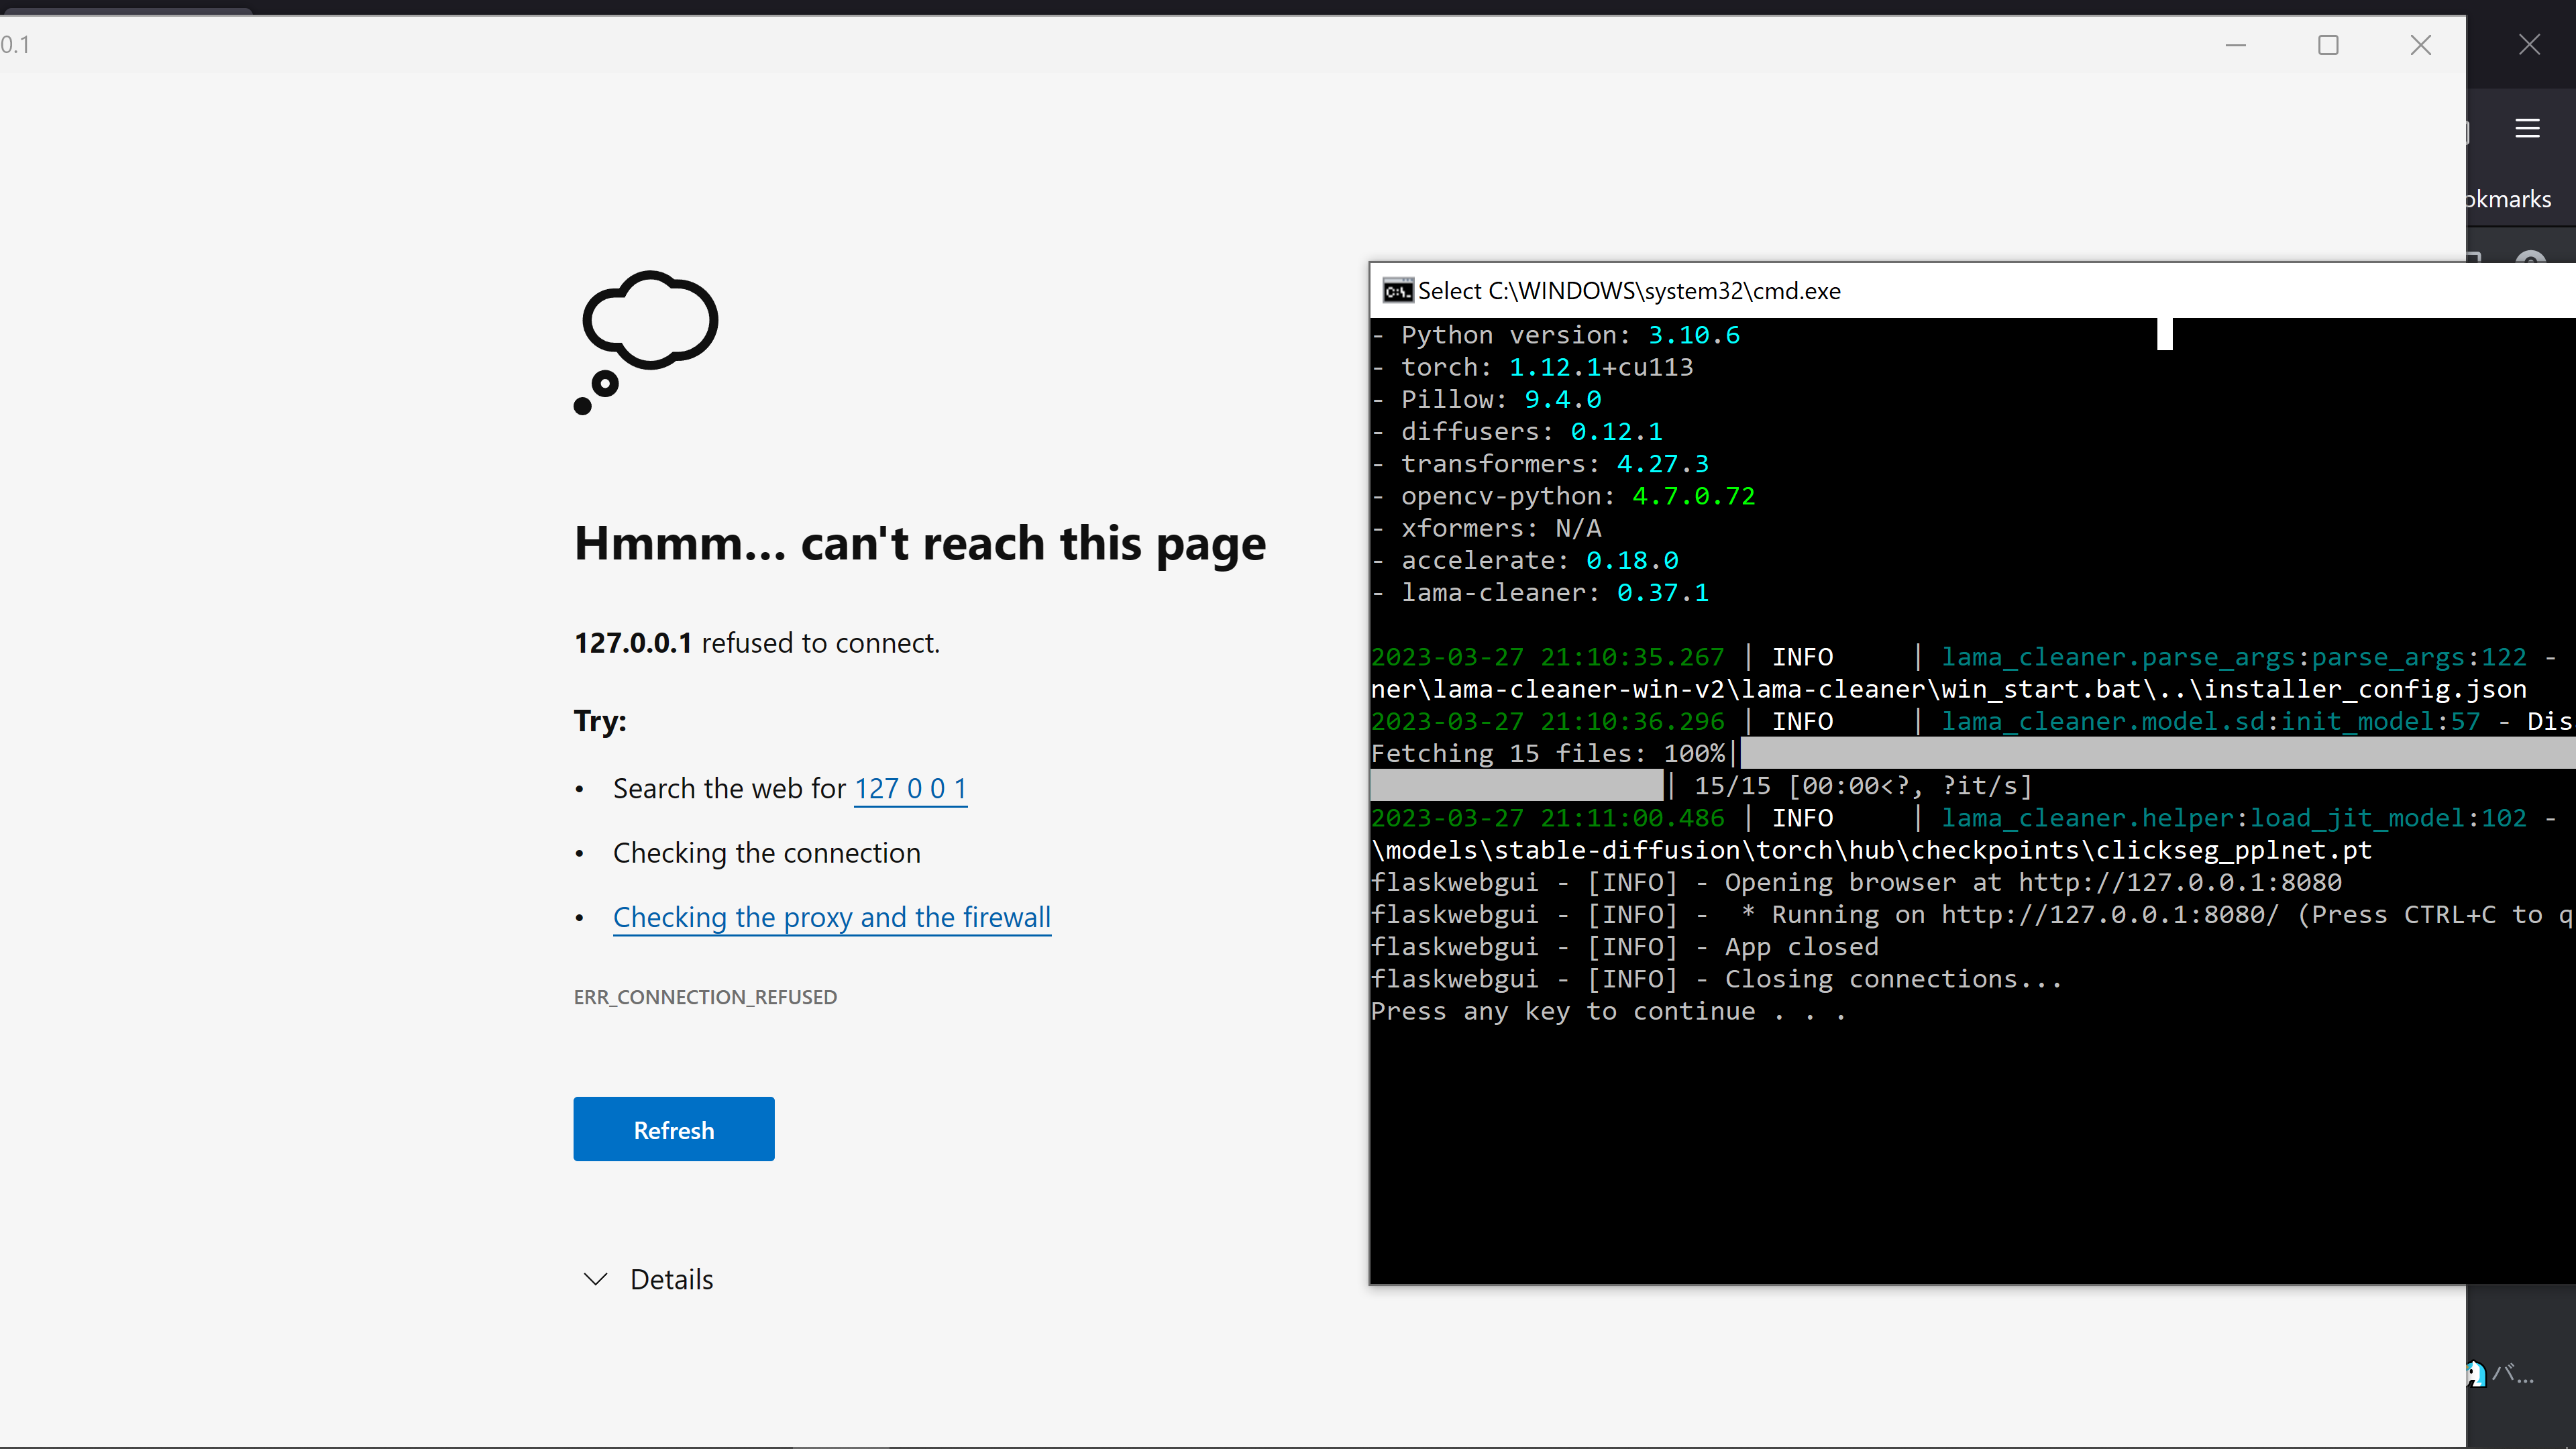Click the 'diffusers: 0.12.1' line

click(x=1517, y=432)
